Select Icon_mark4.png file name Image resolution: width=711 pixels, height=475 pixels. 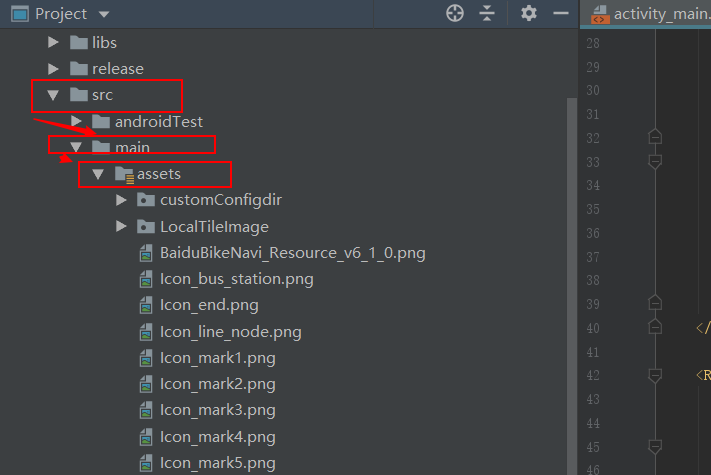click(218, 437)
